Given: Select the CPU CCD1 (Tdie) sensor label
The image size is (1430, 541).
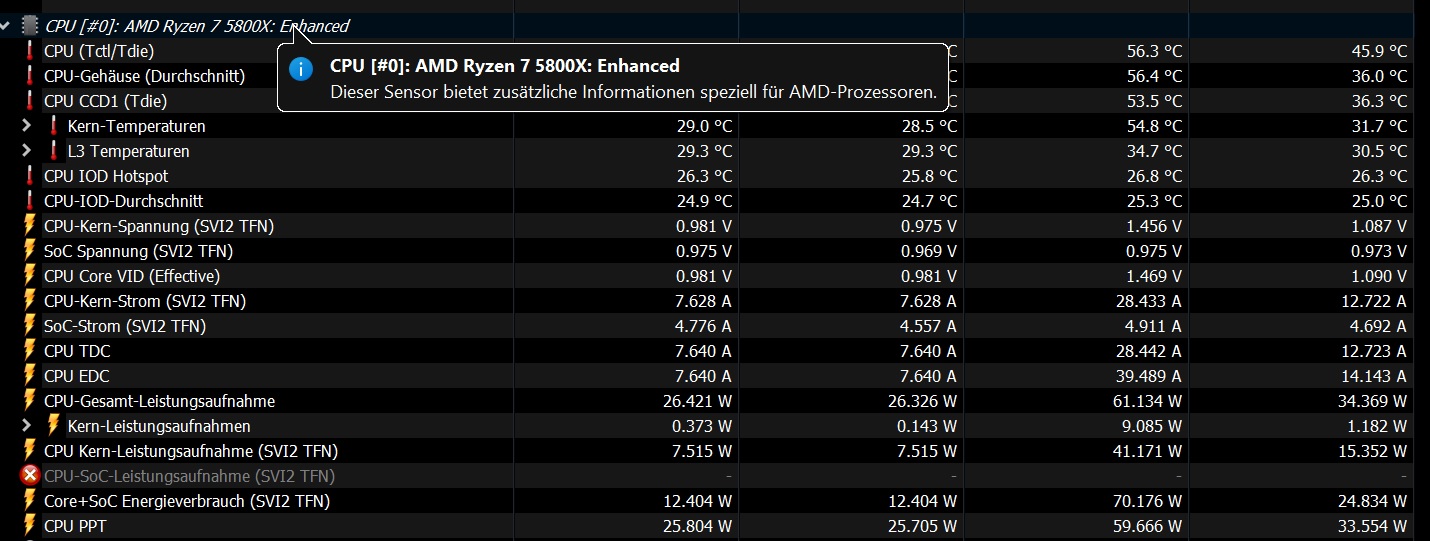Looking at the screenshot, I should (x=105, y=101).
